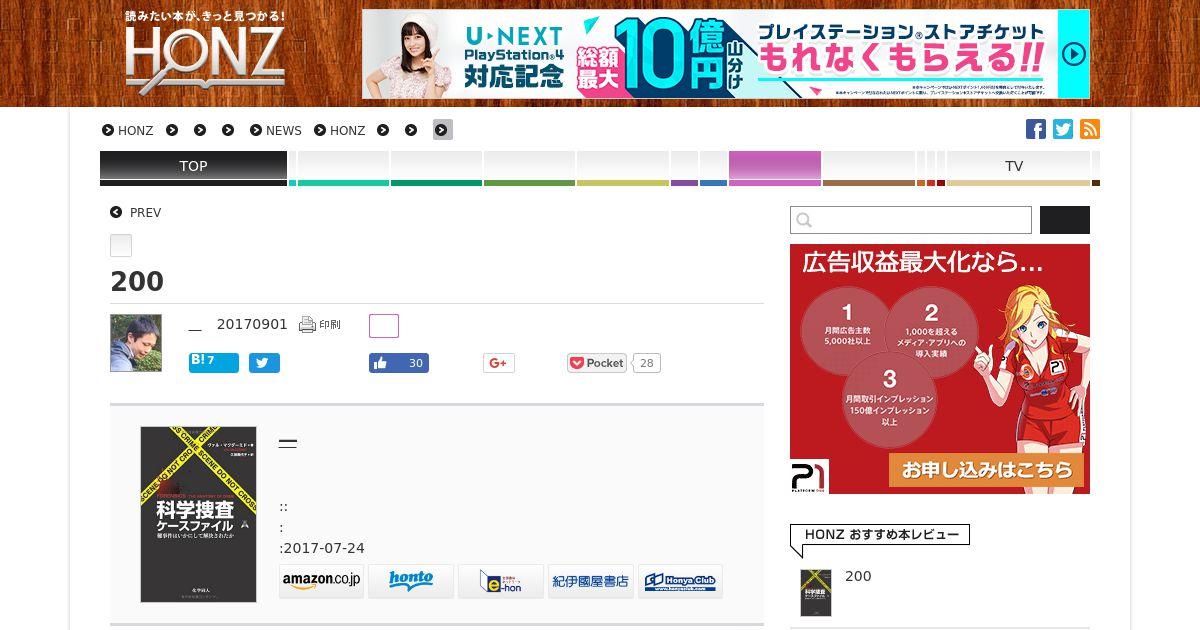Open the RSS feed icon
This screenshot has height=630, width=1200.
1090,129
